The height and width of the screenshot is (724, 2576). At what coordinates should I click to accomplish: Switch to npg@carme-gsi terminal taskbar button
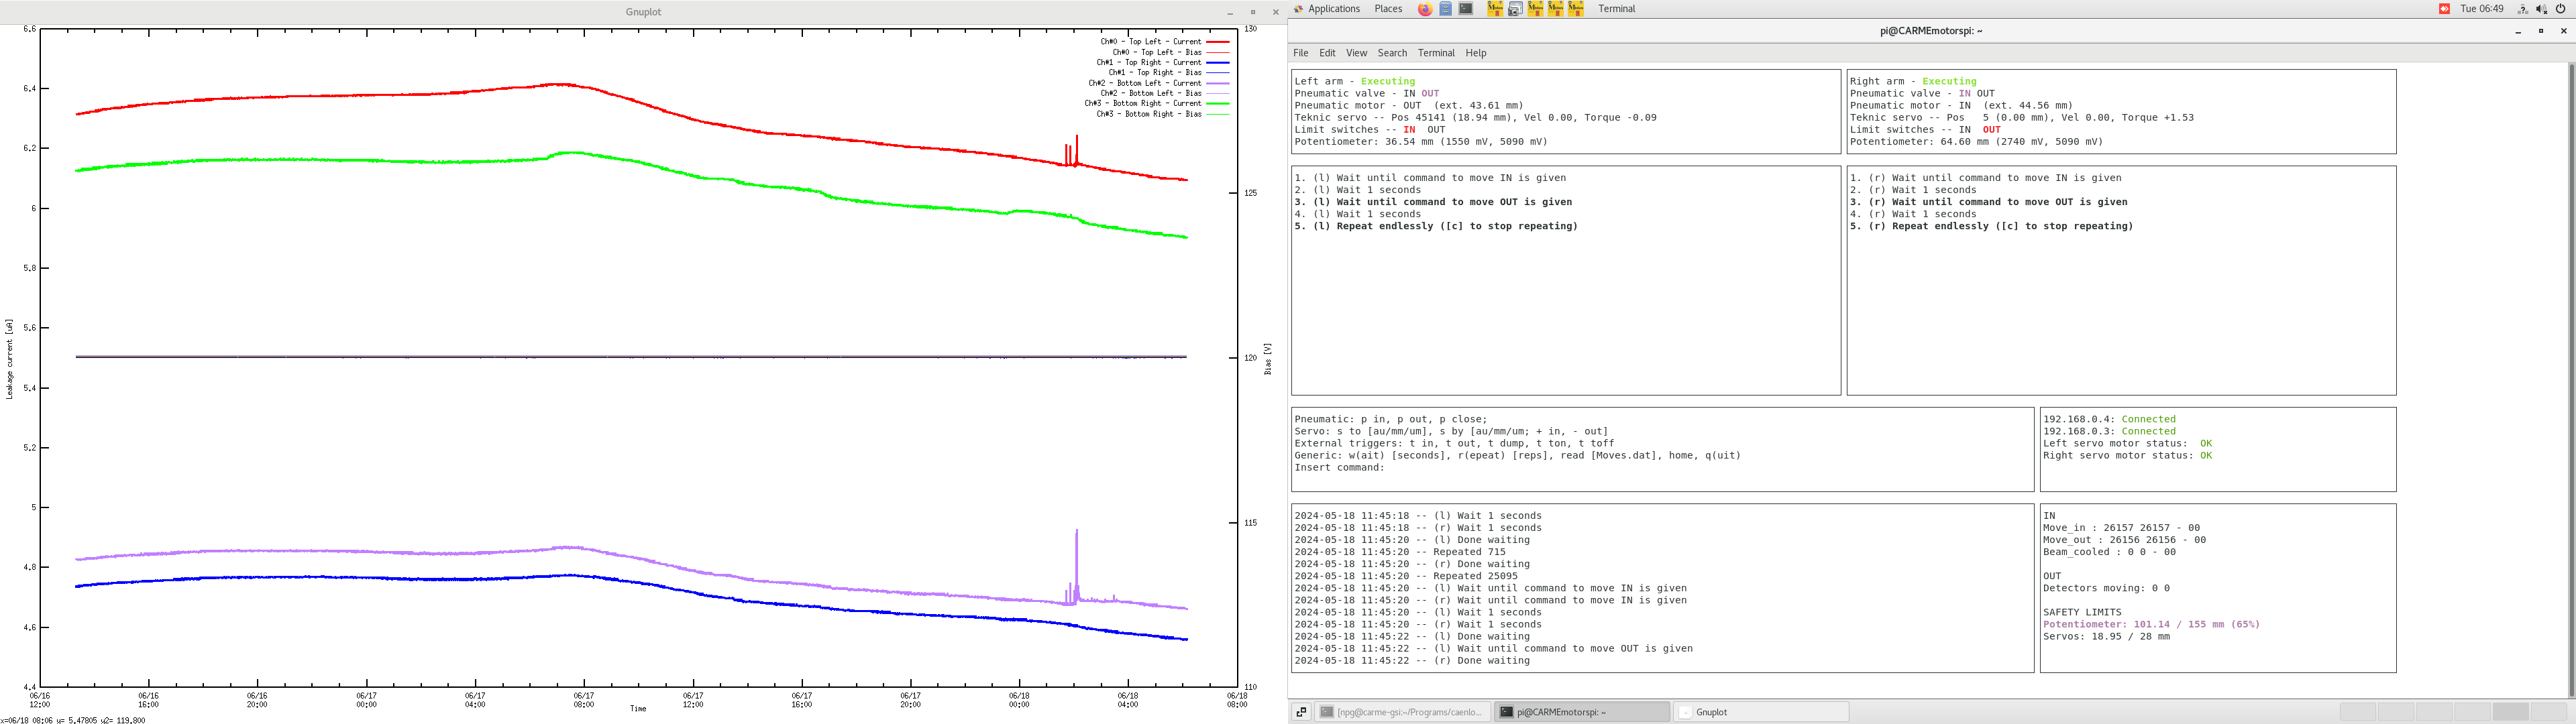point(1402,712)
